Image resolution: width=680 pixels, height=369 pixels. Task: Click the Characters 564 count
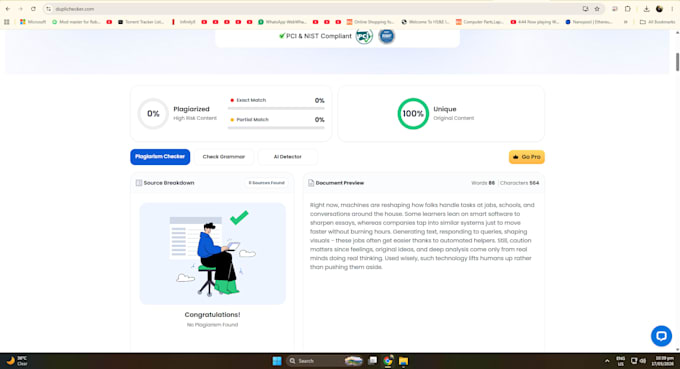coord(520,183)
